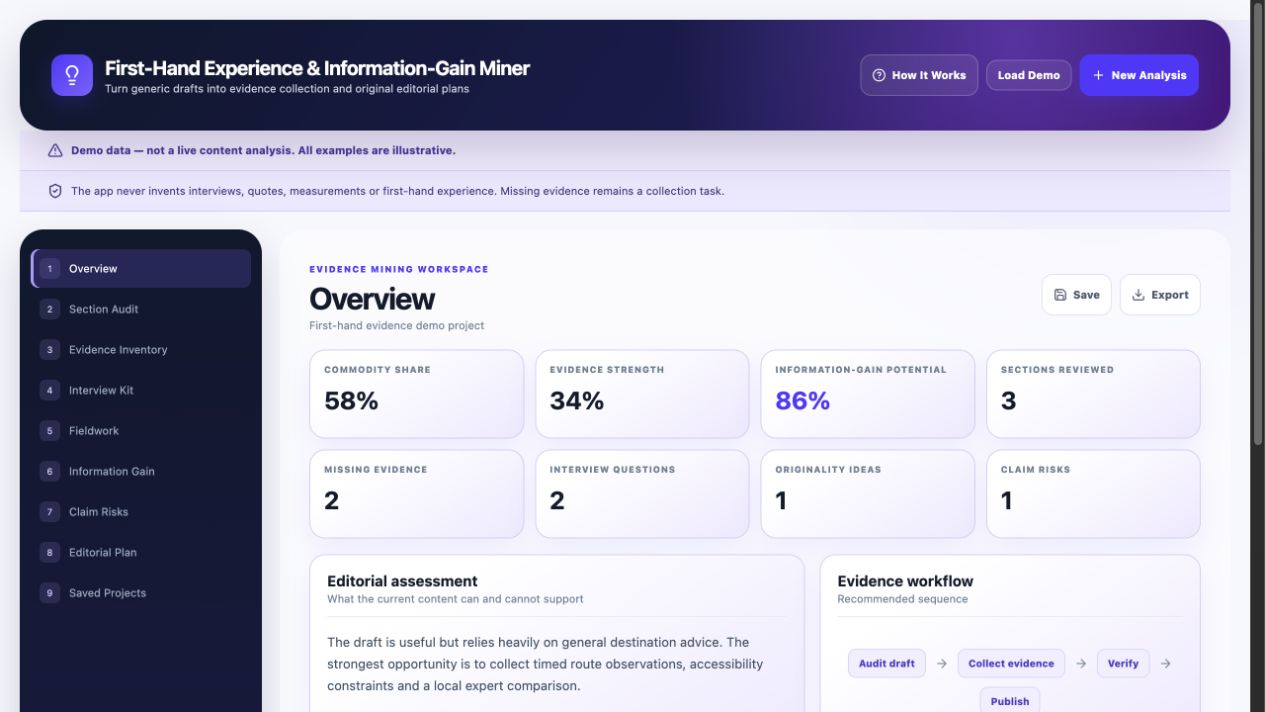Viewport: 1265px width, 712px height.
Task: Click the number 5 badge beside Fieldwork
Action: pos(50,431)
